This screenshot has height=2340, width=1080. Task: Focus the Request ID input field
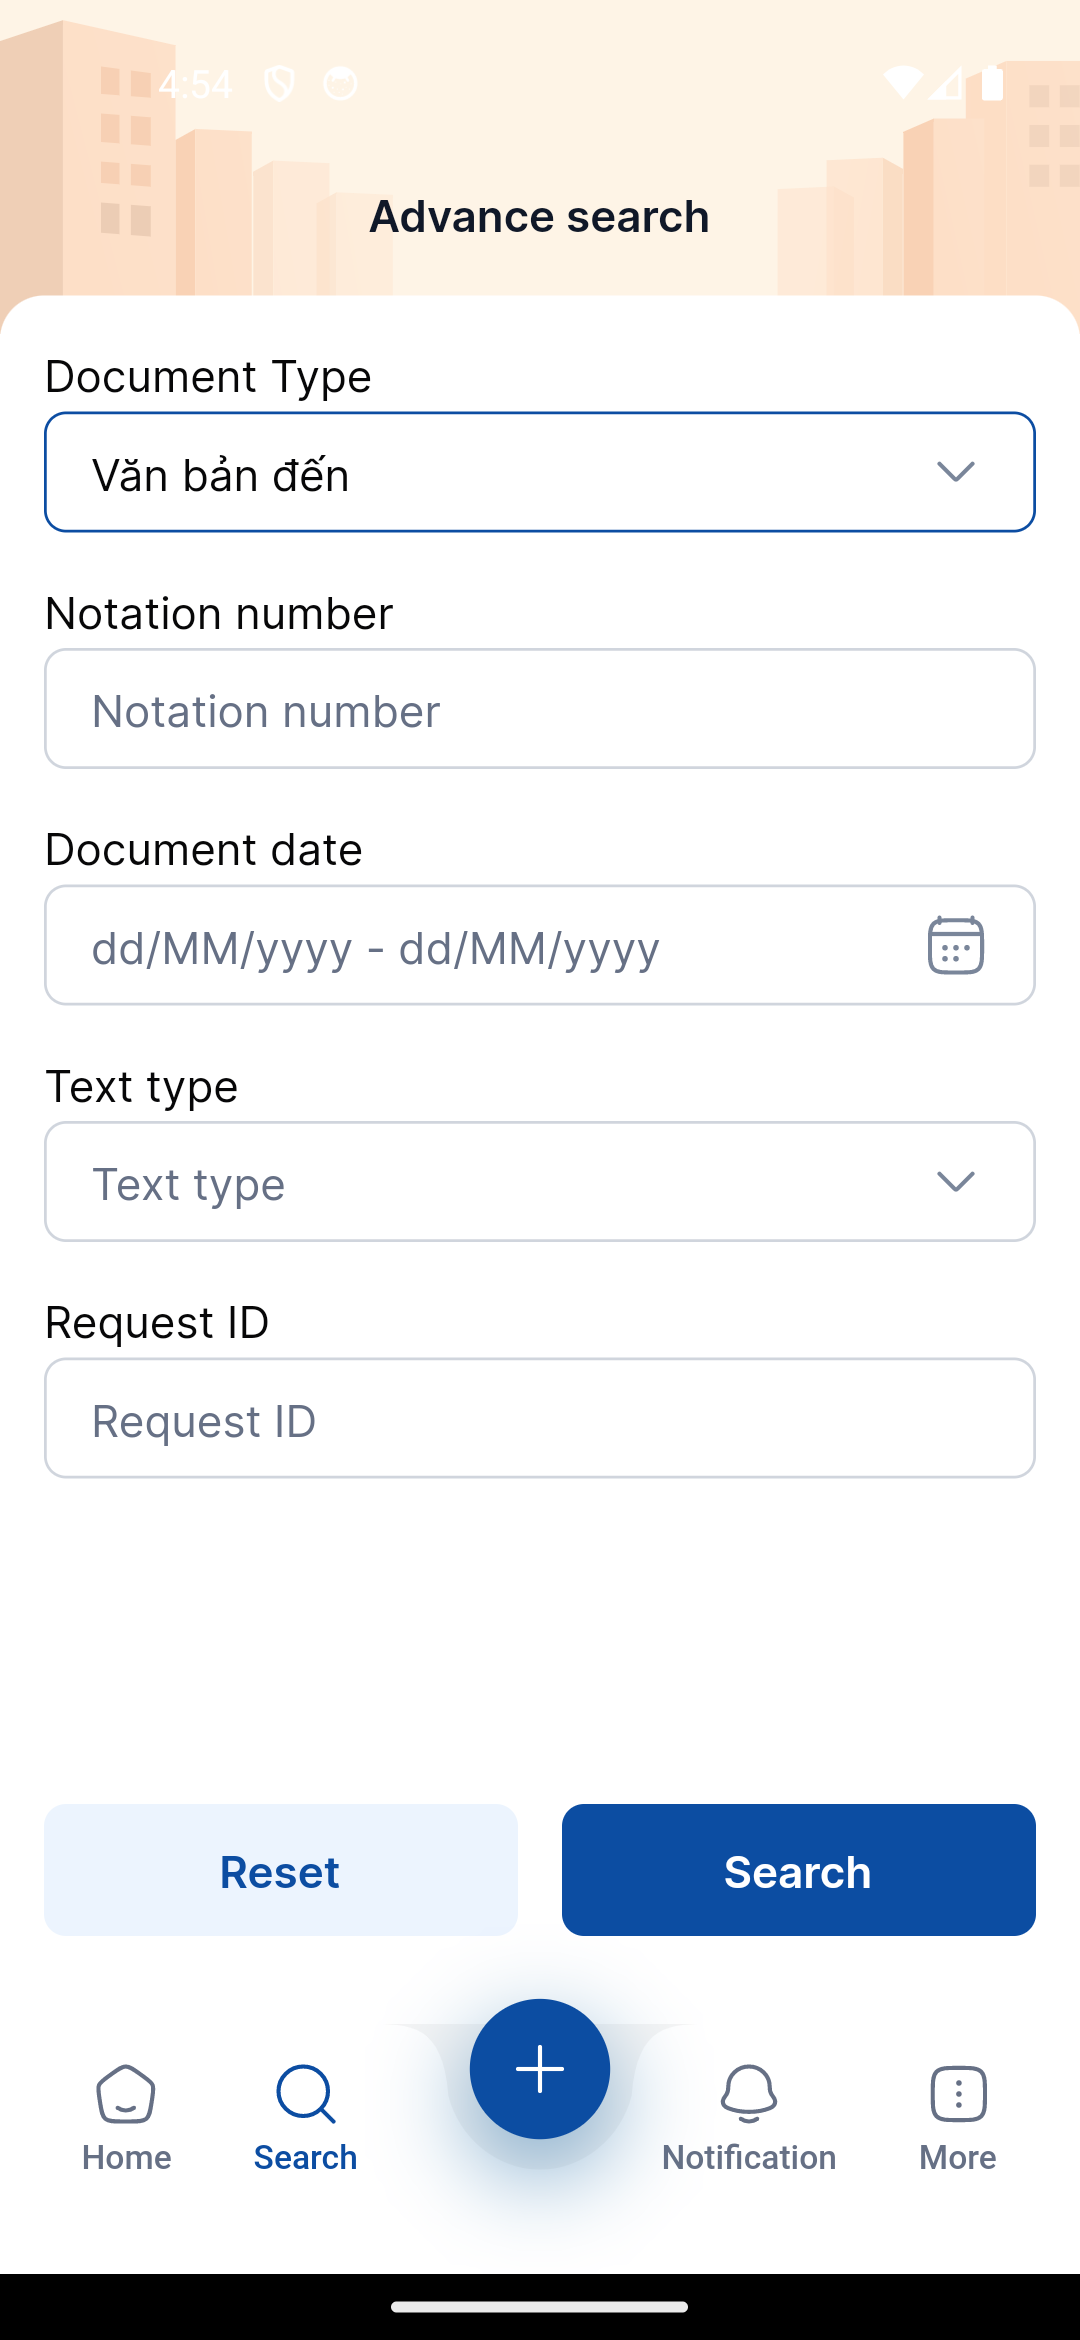[540, 1418]
